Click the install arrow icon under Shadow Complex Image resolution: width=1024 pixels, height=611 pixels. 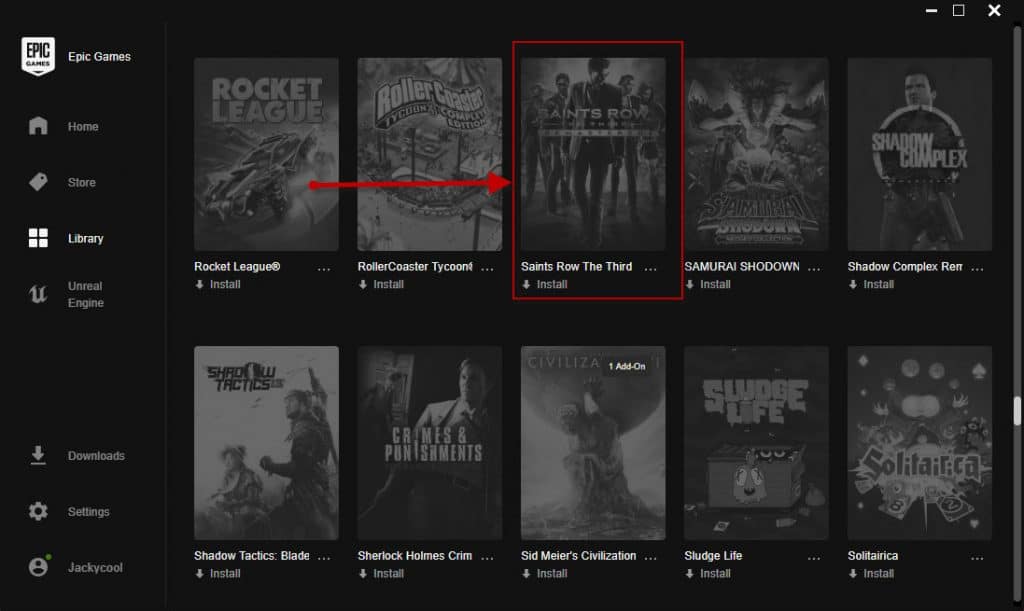[853, 284]
